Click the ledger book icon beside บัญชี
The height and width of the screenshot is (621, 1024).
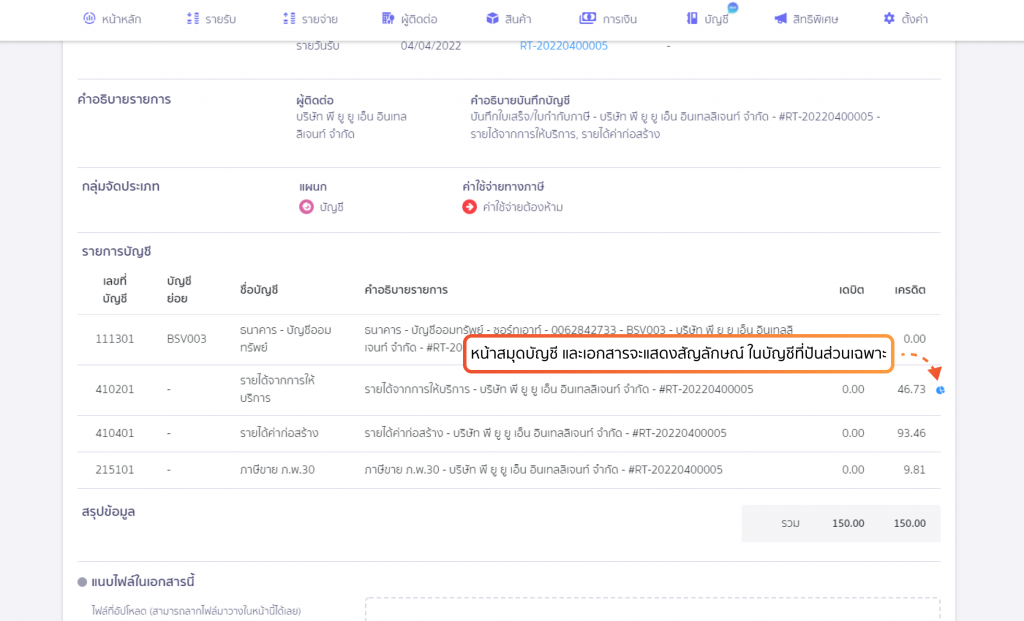click(692, 18)
